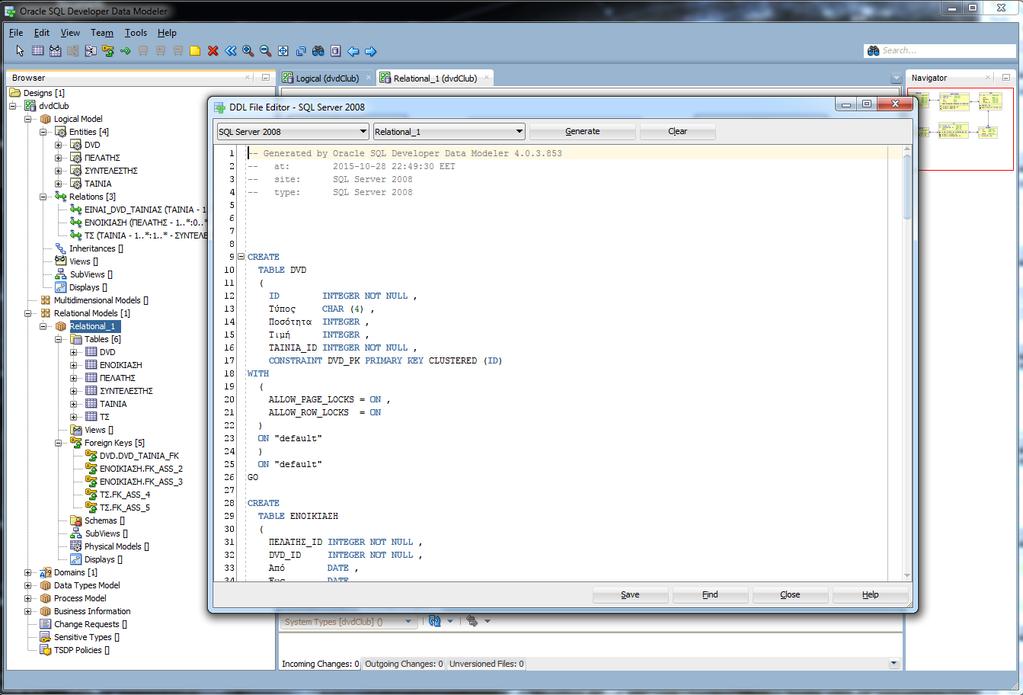The image size is (1023, 695).
Task: Switch to the Relational_1 (dvdClub) tab
Action: (435, 78)
